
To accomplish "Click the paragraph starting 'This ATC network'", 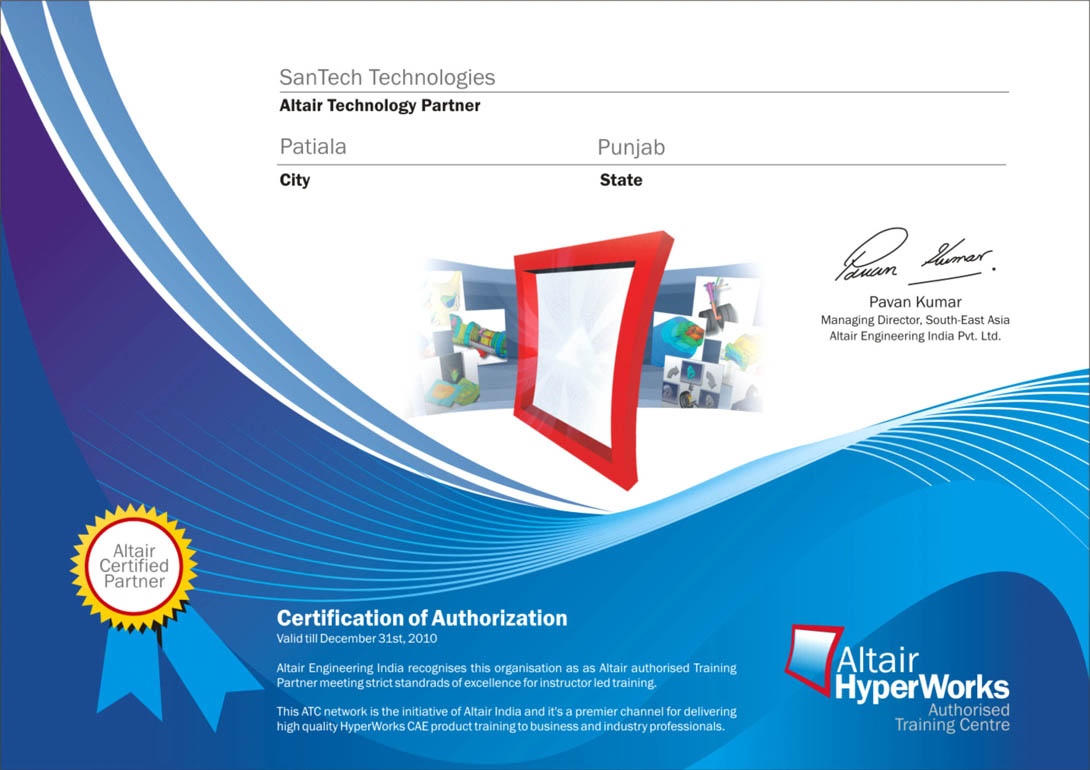I will [x=507, y=719].
